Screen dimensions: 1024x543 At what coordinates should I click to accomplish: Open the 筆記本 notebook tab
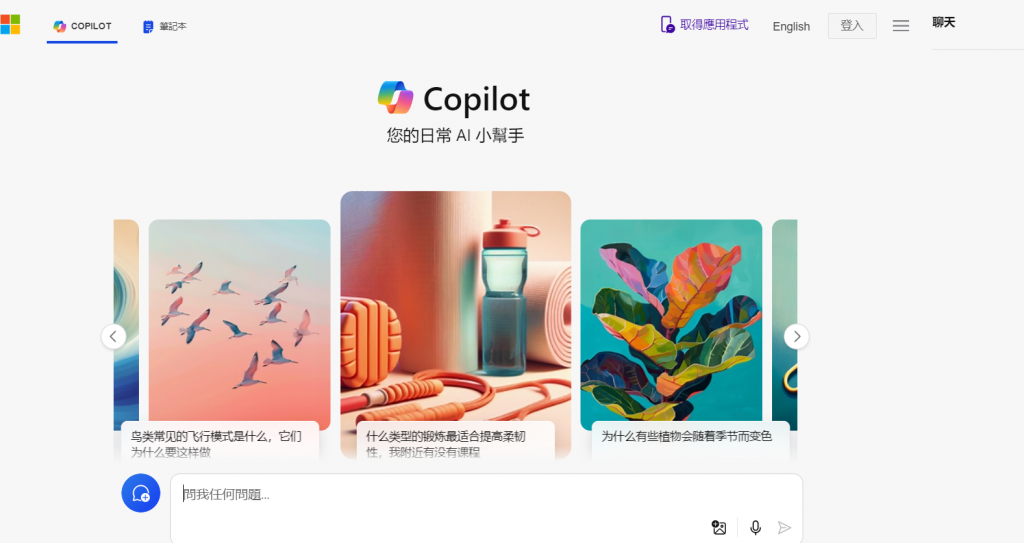tap(165, 26)
